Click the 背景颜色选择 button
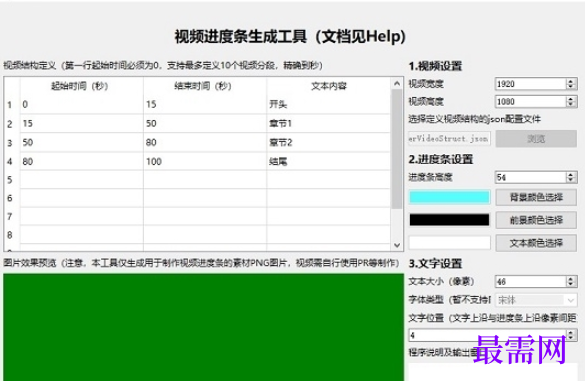The image size is (585, 381). coord(536,197)
